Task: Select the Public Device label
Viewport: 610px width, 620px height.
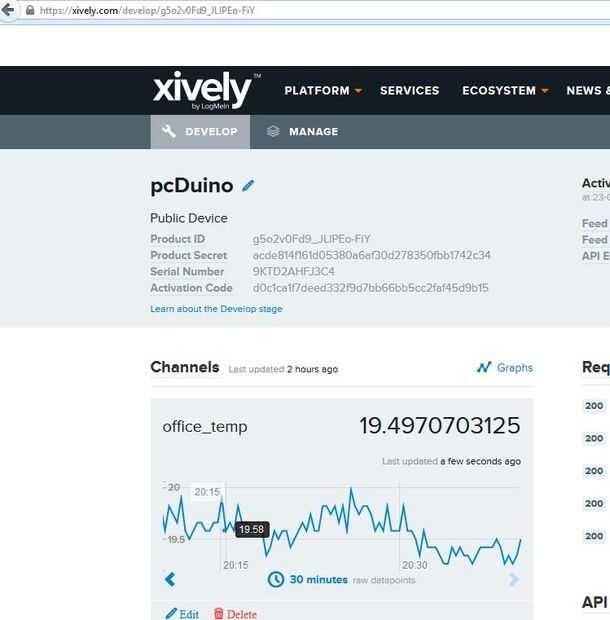Action: [x=189, y=218]
